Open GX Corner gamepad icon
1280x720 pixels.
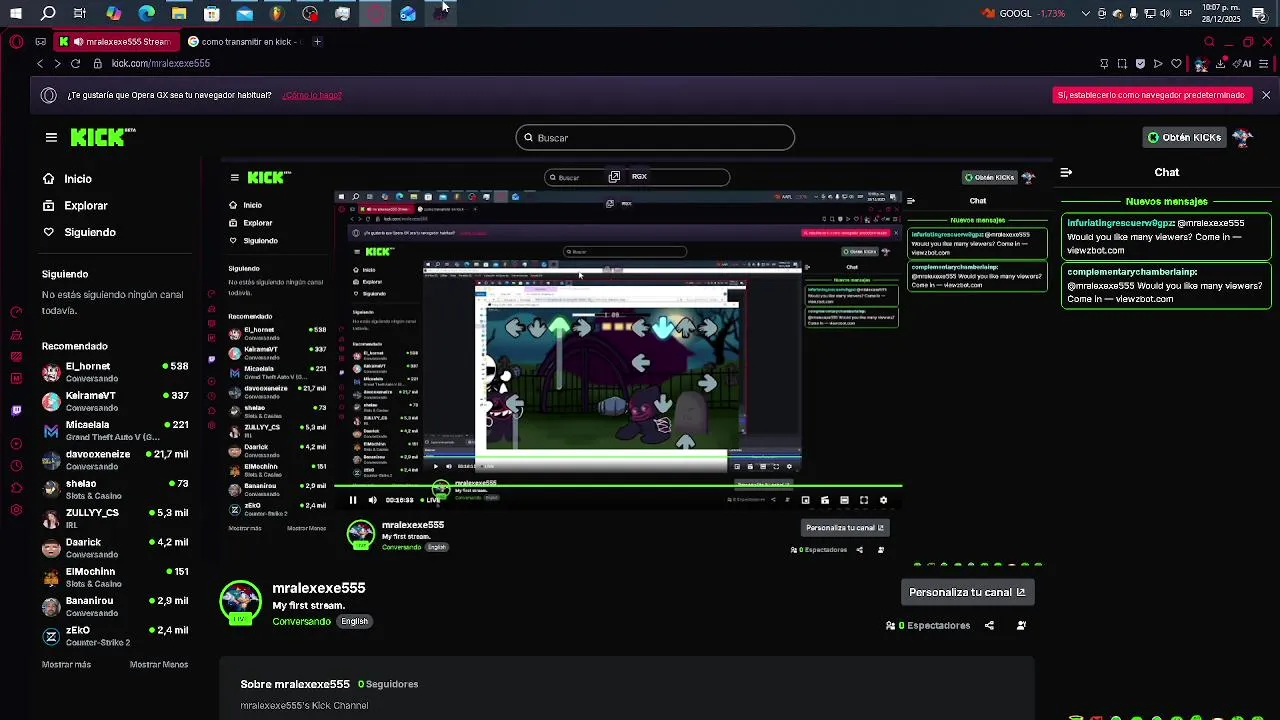point(40,42)
